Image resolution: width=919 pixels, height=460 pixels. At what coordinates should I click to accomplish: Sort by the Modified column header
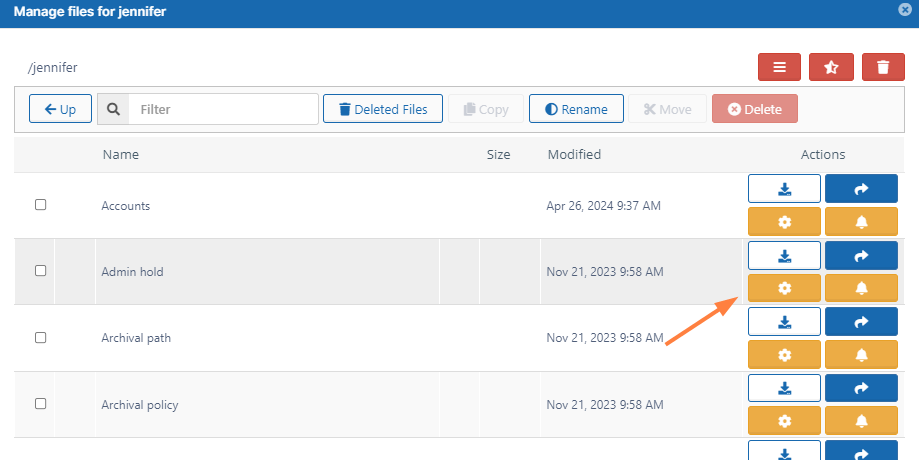click(574, 155)
